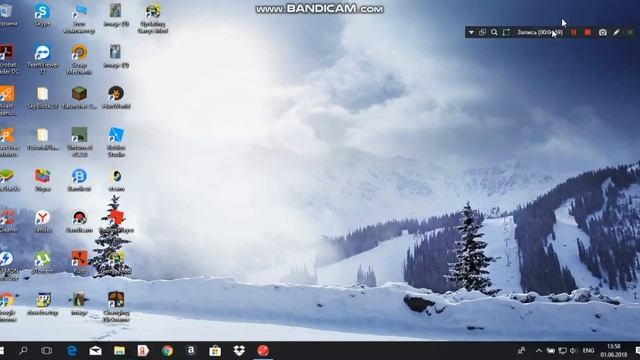The width and height of the screenshot is (640, 360).
Task: Open the taskbar clock and date
Action: tap(613, 351)
